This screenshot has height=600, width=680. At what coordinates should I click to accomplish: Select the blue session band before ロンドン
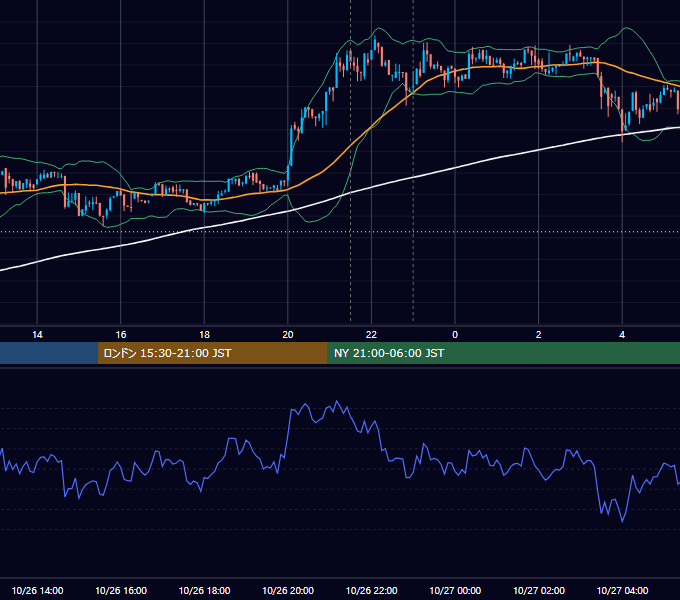[49, 353]
